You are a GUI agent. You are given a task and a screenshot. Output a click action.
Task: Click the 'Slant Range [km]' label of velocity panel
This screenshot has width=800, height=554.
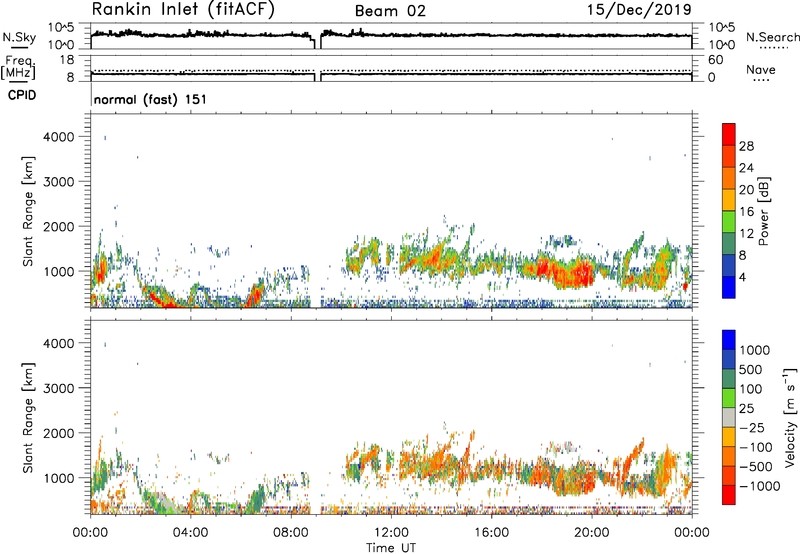[28, 418]
